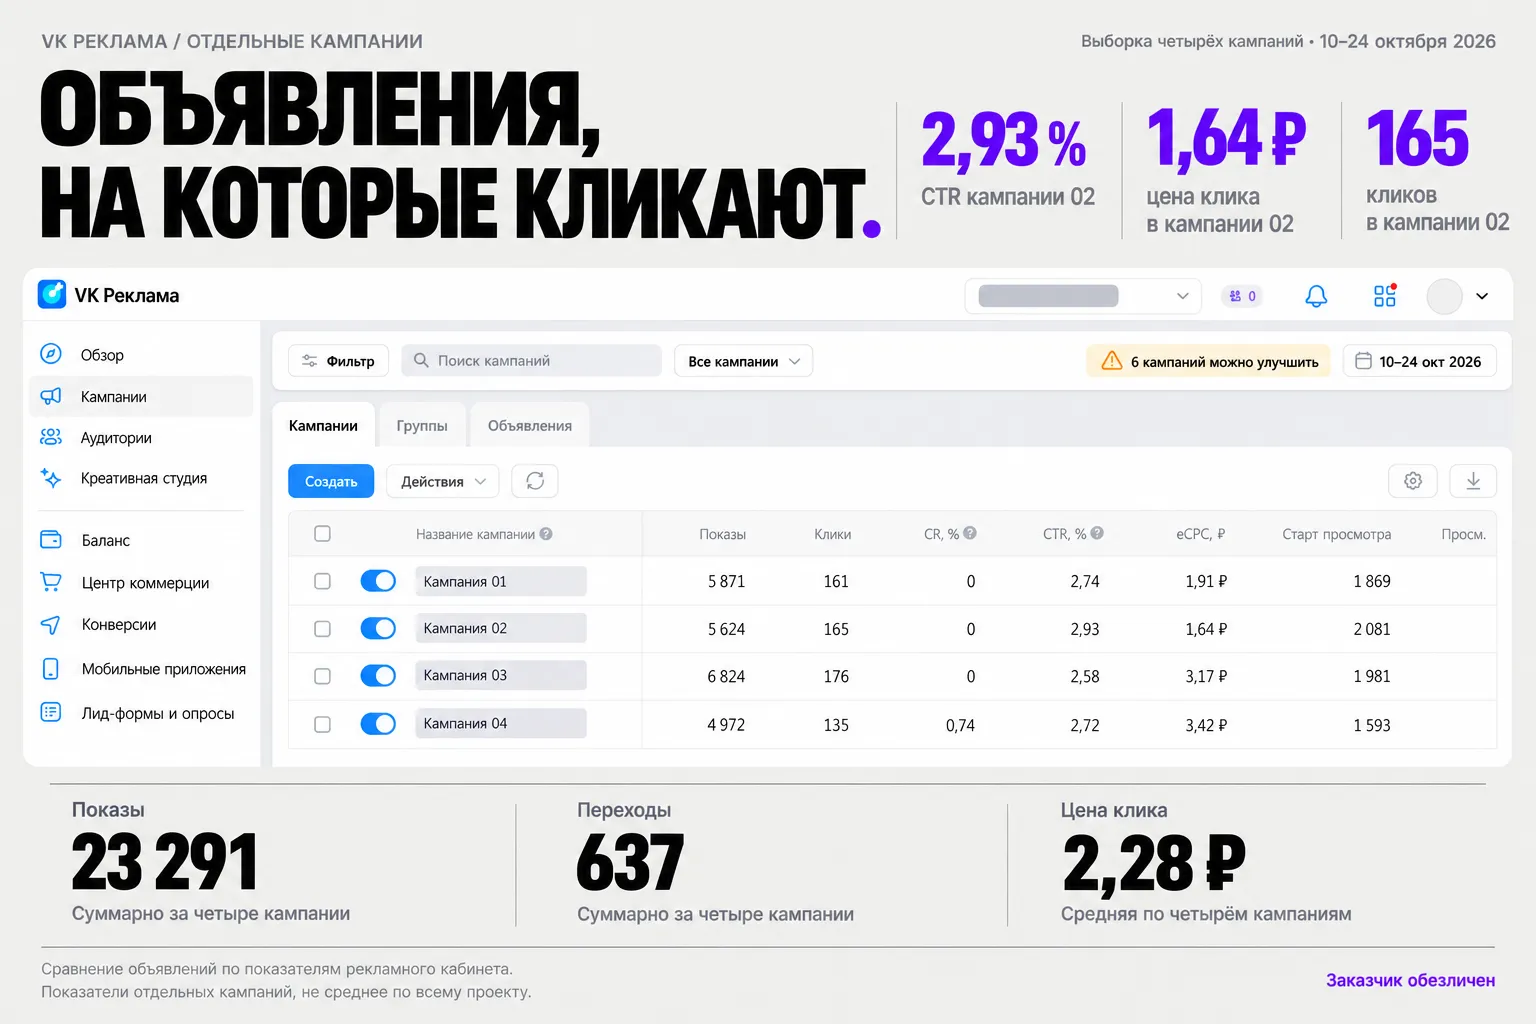Open Мобильные приложения section
Image resolution: width=1536 pixels, height=1024 pixels.
141,669
